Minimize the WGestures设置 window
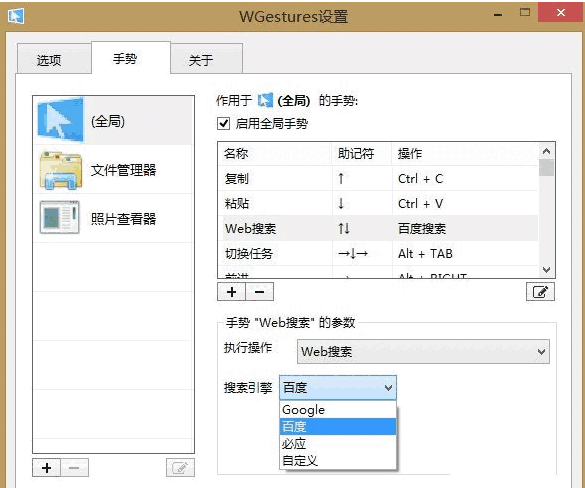Image resolution: width=585 pixels, height=488 pixels. [x=498, y=15]
